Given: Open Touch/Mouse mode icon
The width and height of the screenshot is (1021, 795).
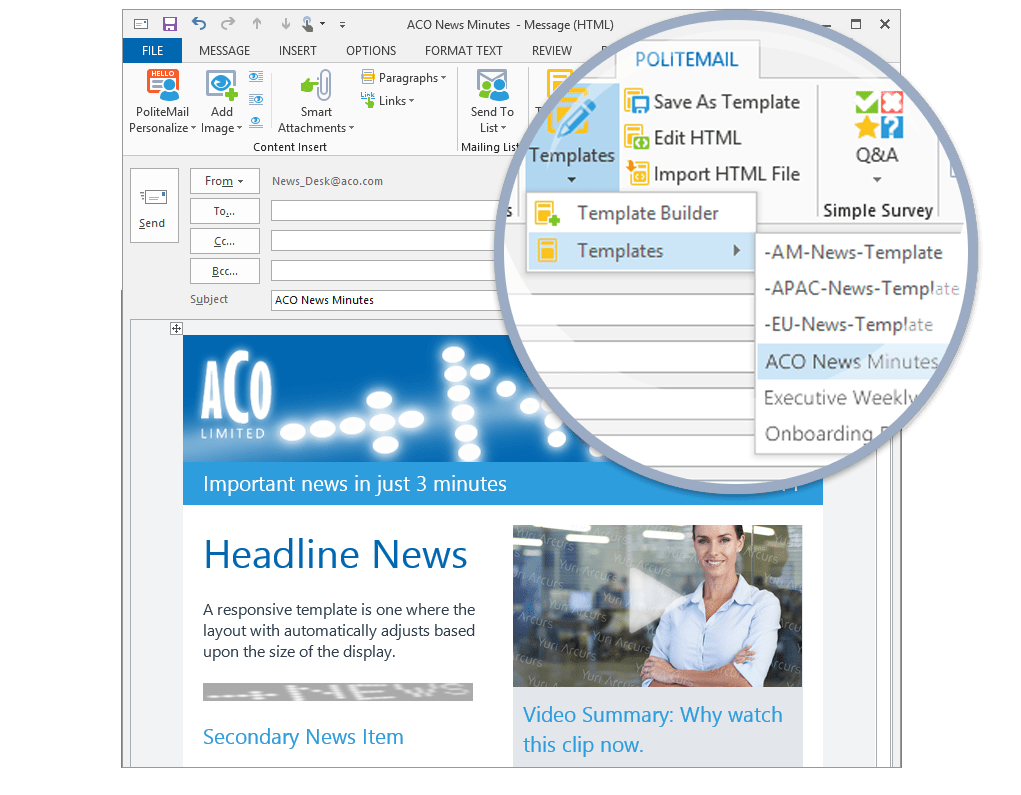Looking at the screenshot, I should pyautogui.click(x=308, y=24).
